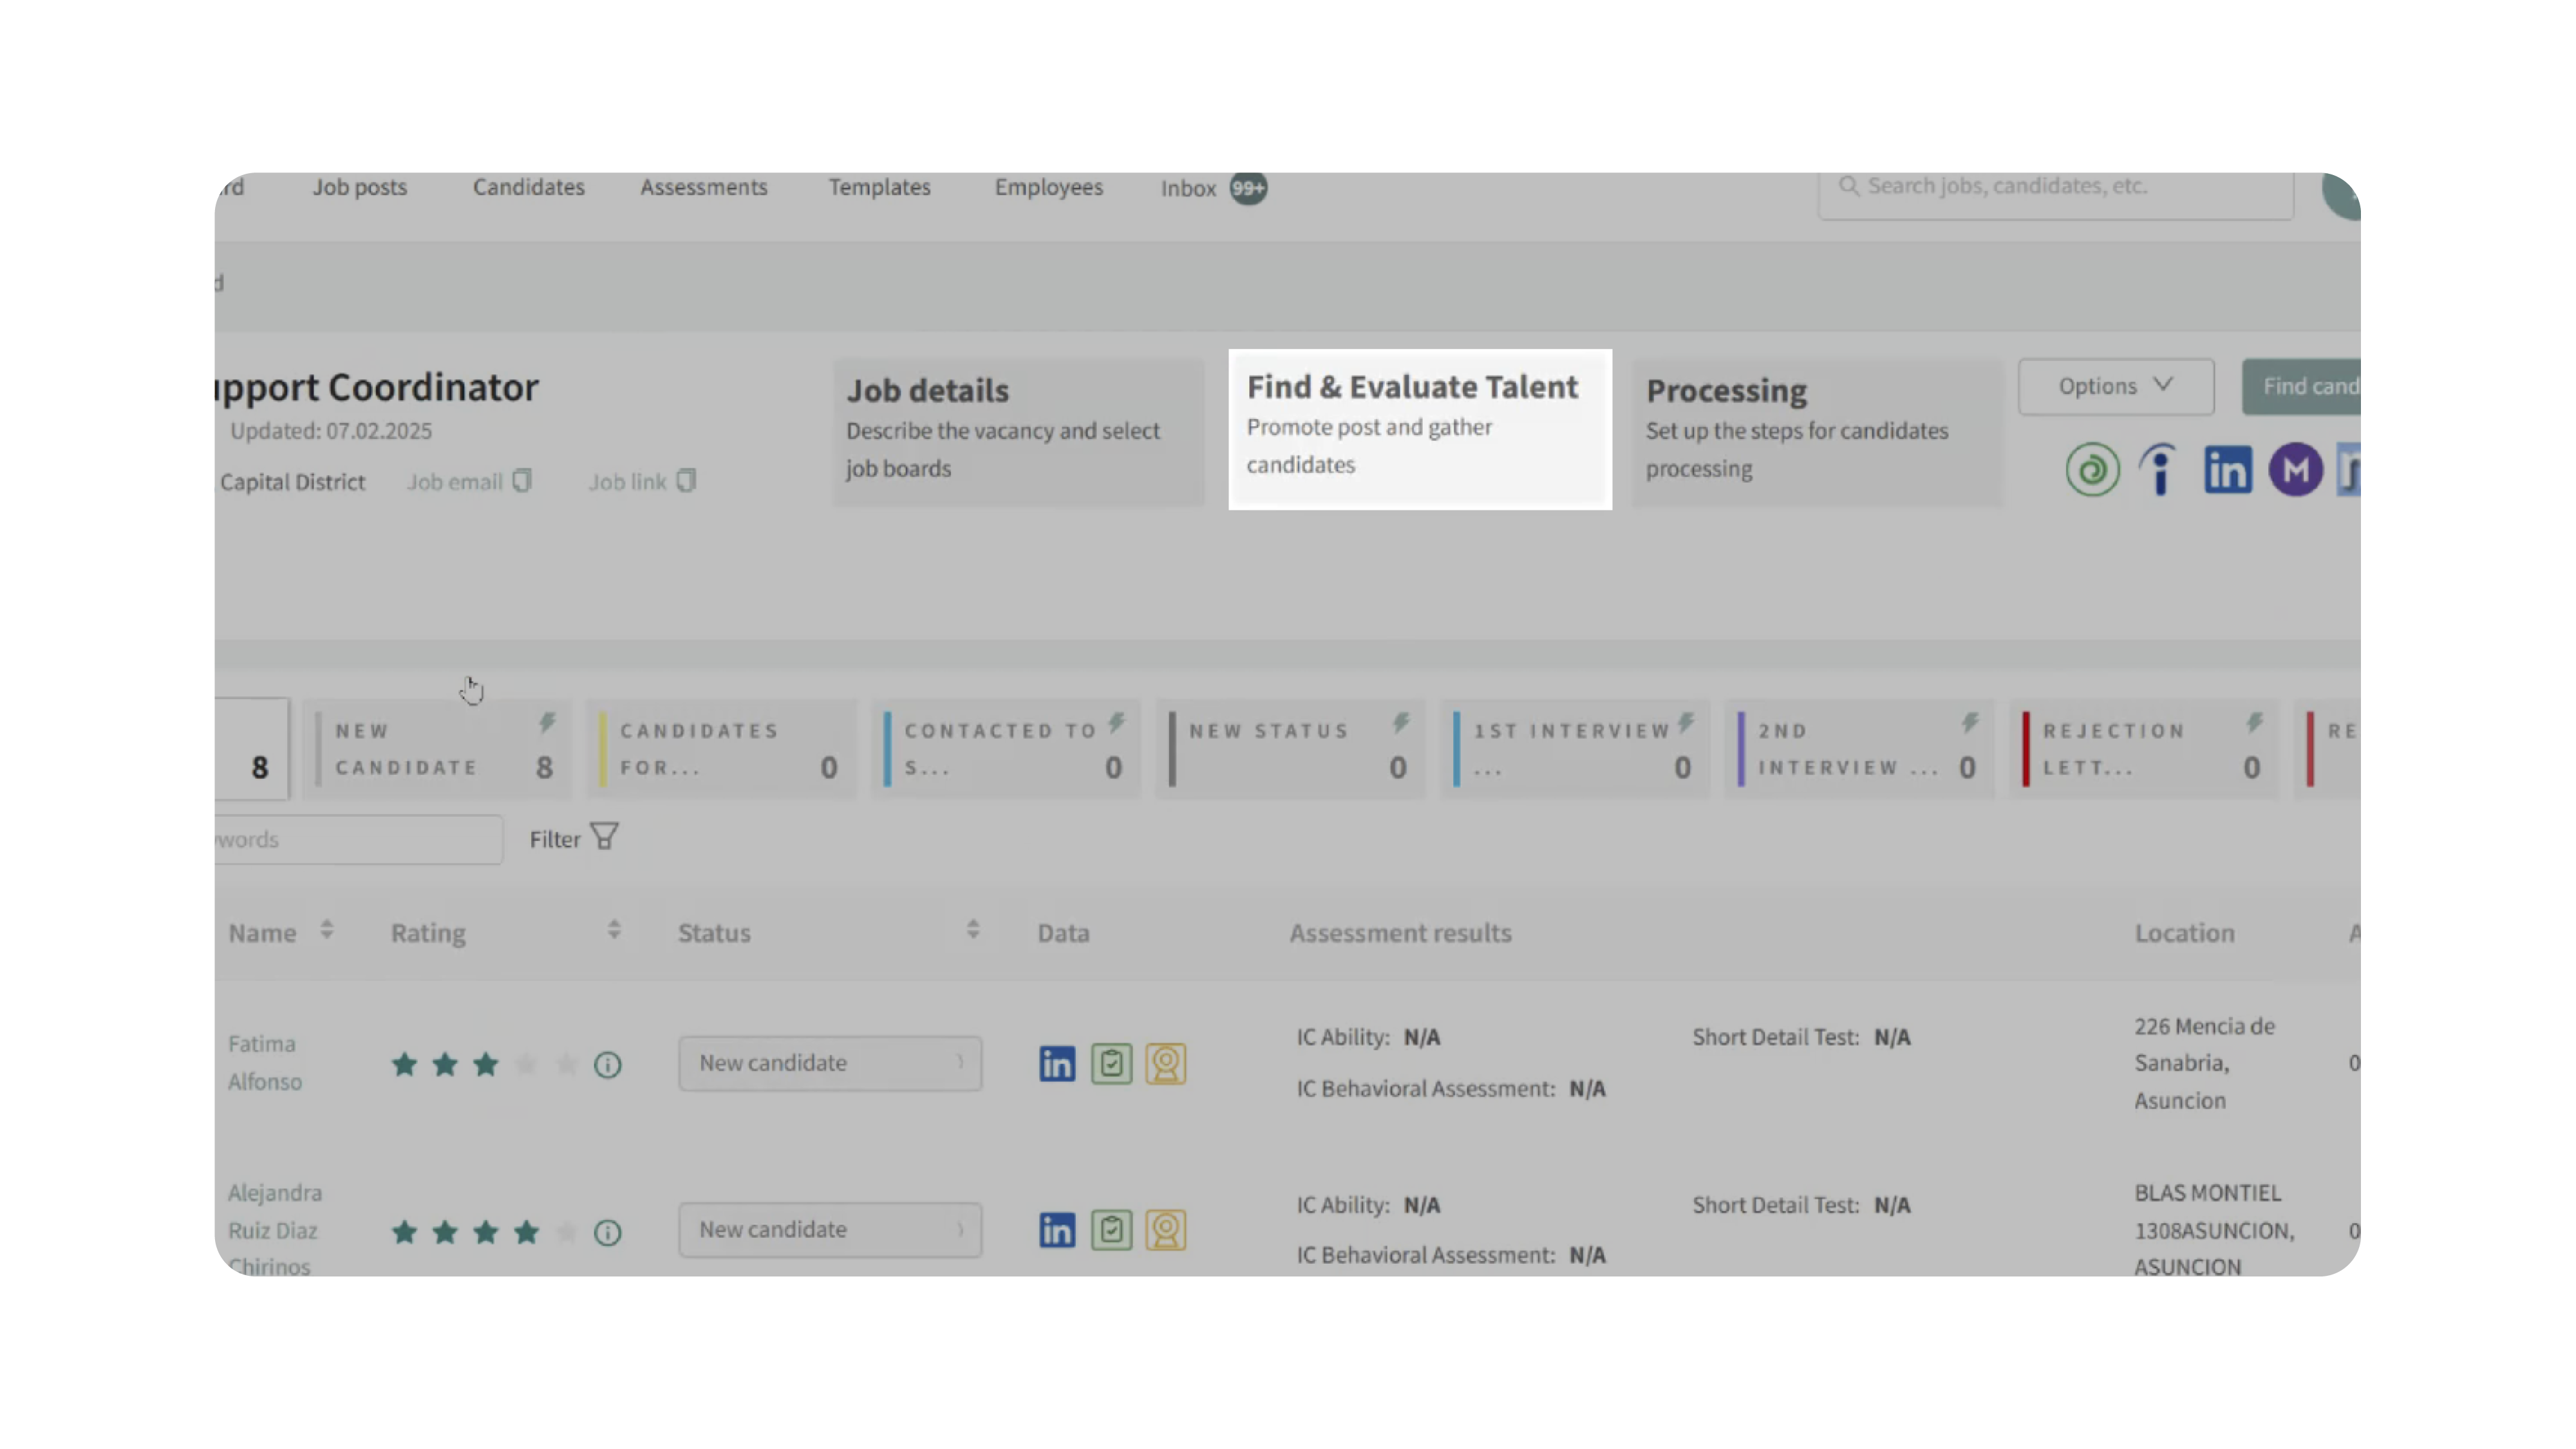Copy the Job link via copy icon
2576x1449 pixels.
[686, 481]
